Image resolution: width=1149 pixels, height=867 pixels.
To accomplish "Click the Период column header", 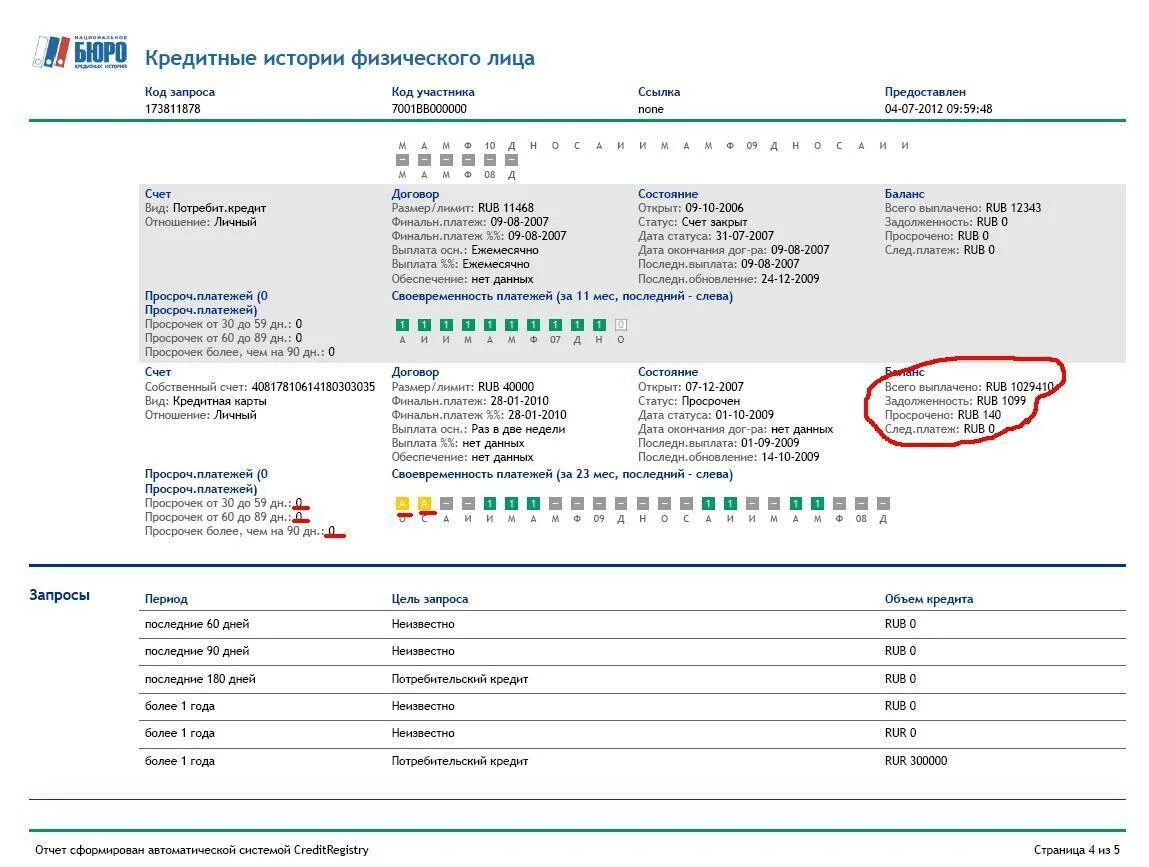I will [x=166, y=599].
